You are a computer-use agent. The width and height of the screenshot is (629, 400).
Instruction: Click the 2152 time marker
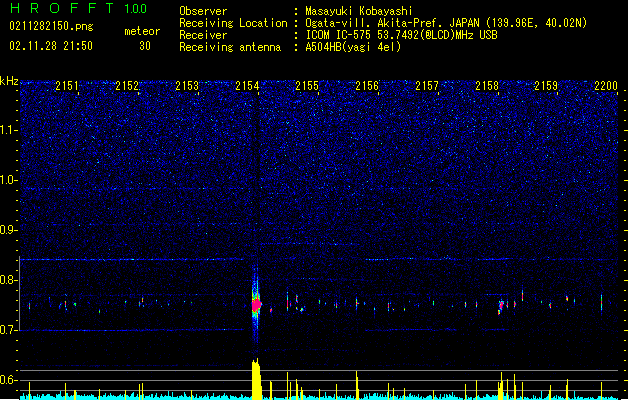127,86
